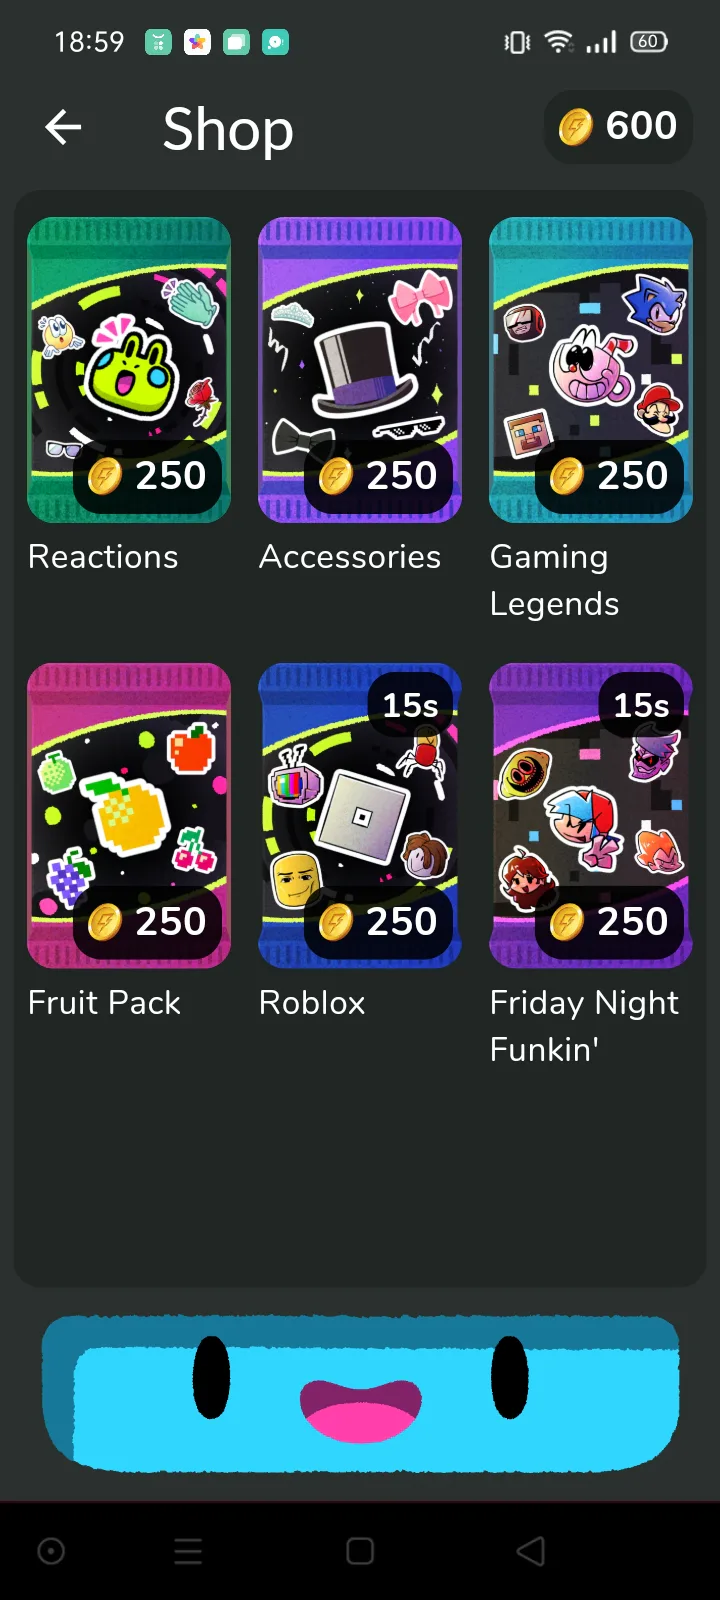Open the Accessories sticker pack
Screen dimensions: 720x1600
click(x=360, y=370)
